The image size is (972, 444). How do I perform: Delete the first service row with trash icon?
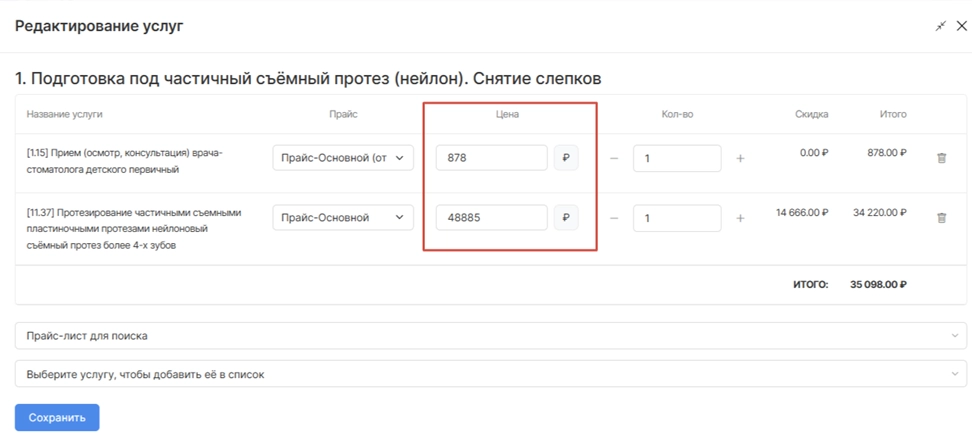pyautogui.click(x=940, y=158)
